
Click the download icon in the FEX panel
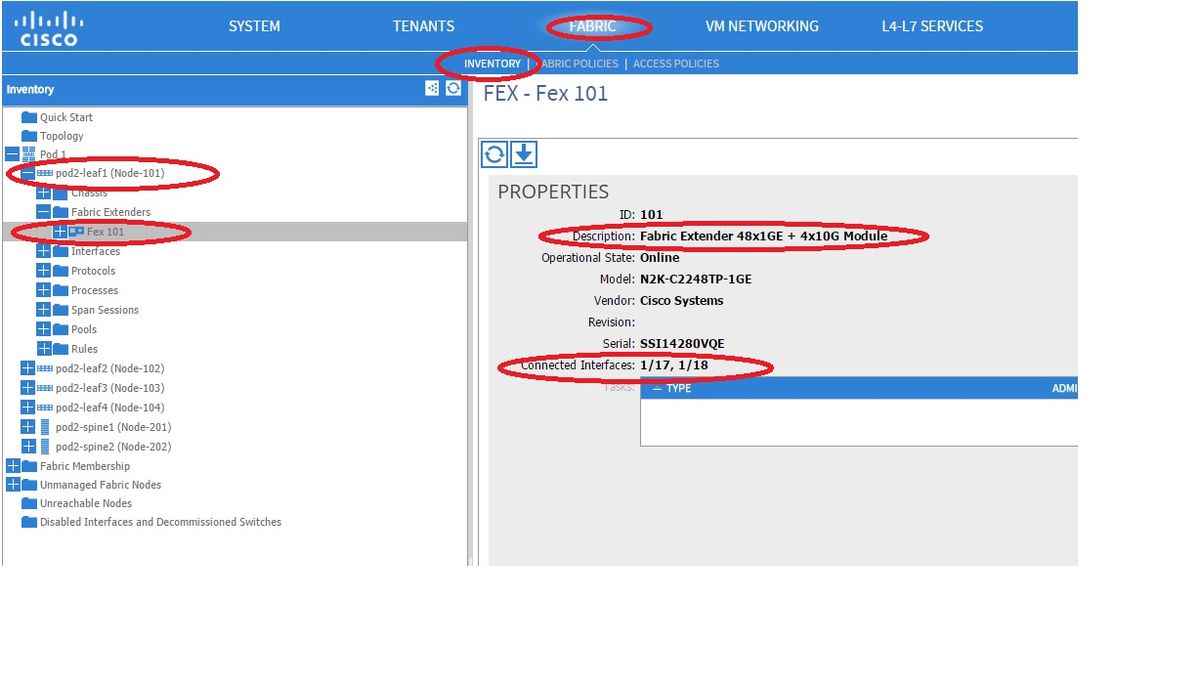coord(522,154)
